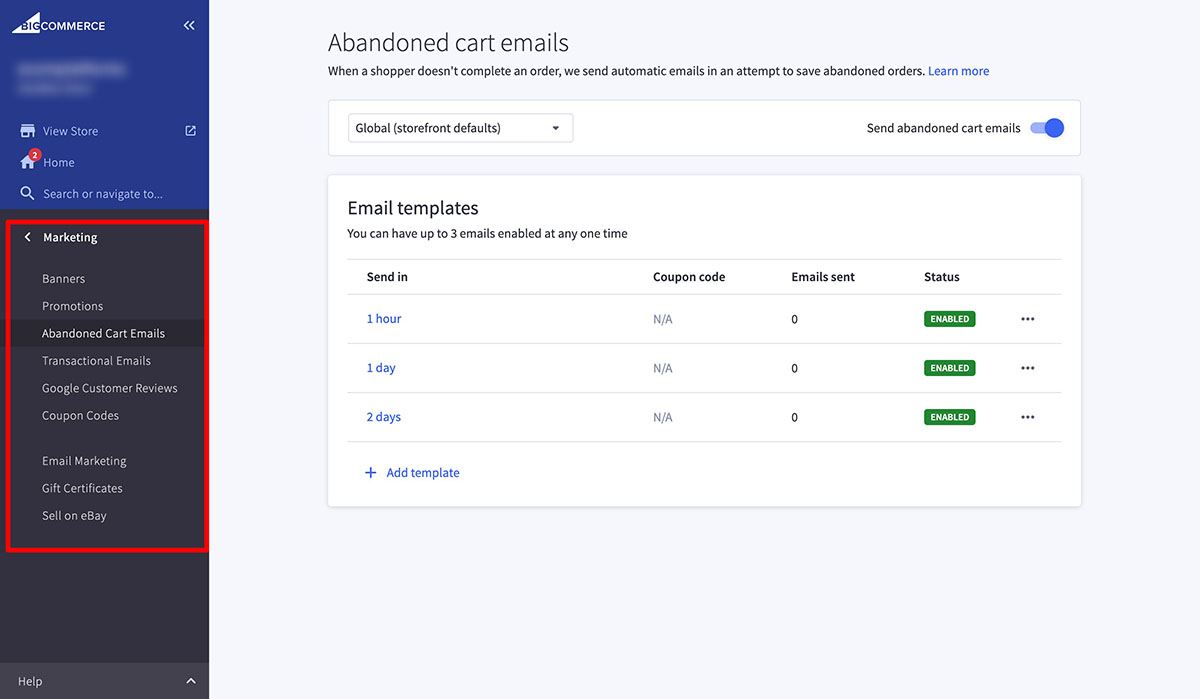Open the ellipsis menu for 2 days template
The width and height of the screenshot is (1200, 699).
[1027, 416]
